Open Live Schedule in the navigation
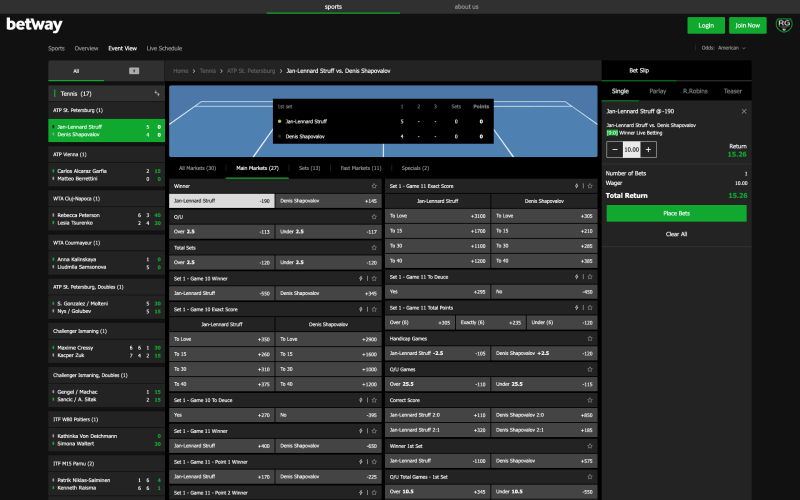 (164, 48)
